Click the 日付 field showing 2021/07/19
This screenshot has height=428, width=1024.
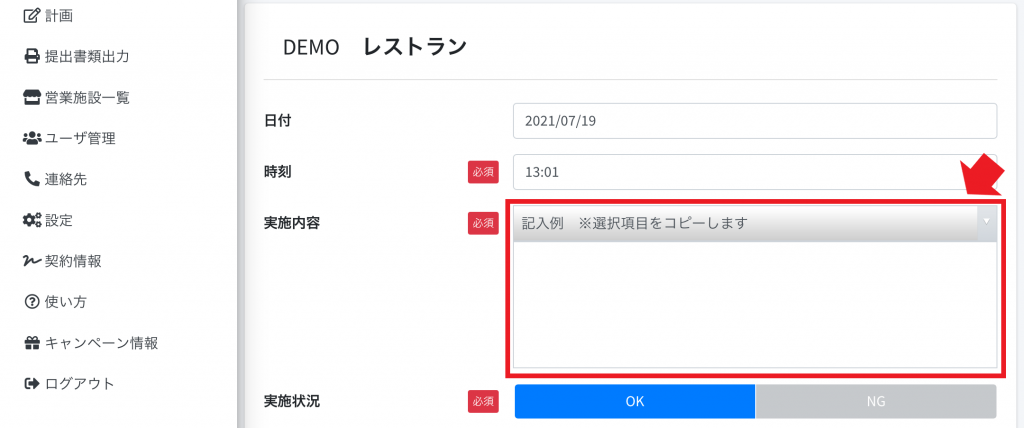click(x=755, y=121)
